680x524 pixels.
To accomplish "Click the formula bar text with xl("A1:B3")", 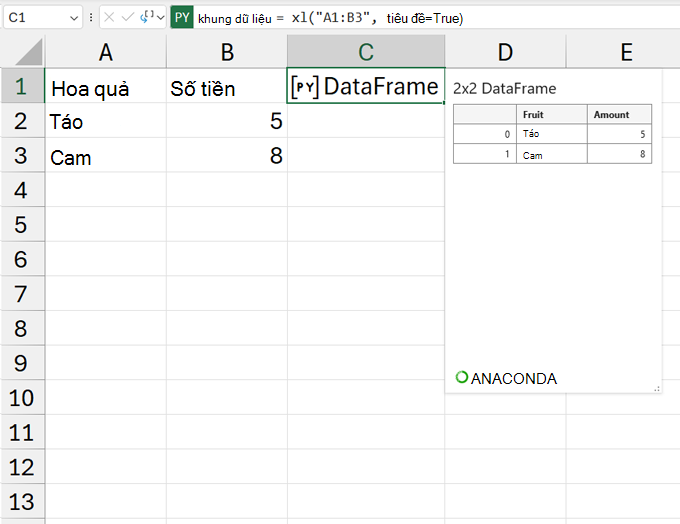I will [x=330, y=18].
